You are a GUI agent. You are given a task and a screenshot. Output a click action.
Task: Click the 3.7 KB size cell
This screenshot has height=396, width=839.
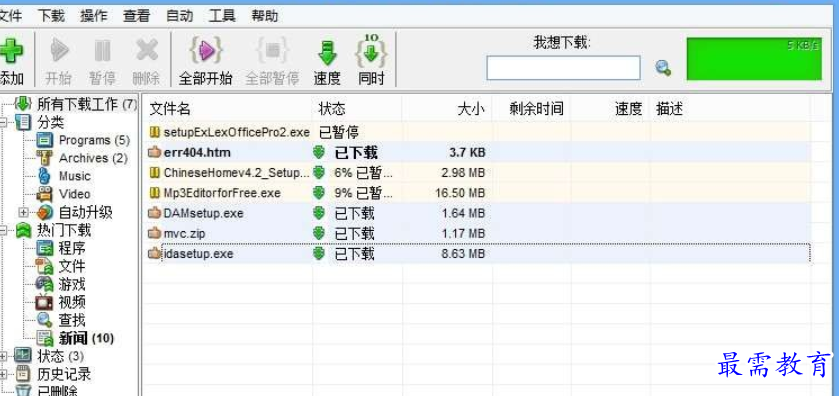pyautogui.click(x=467, y=153)
